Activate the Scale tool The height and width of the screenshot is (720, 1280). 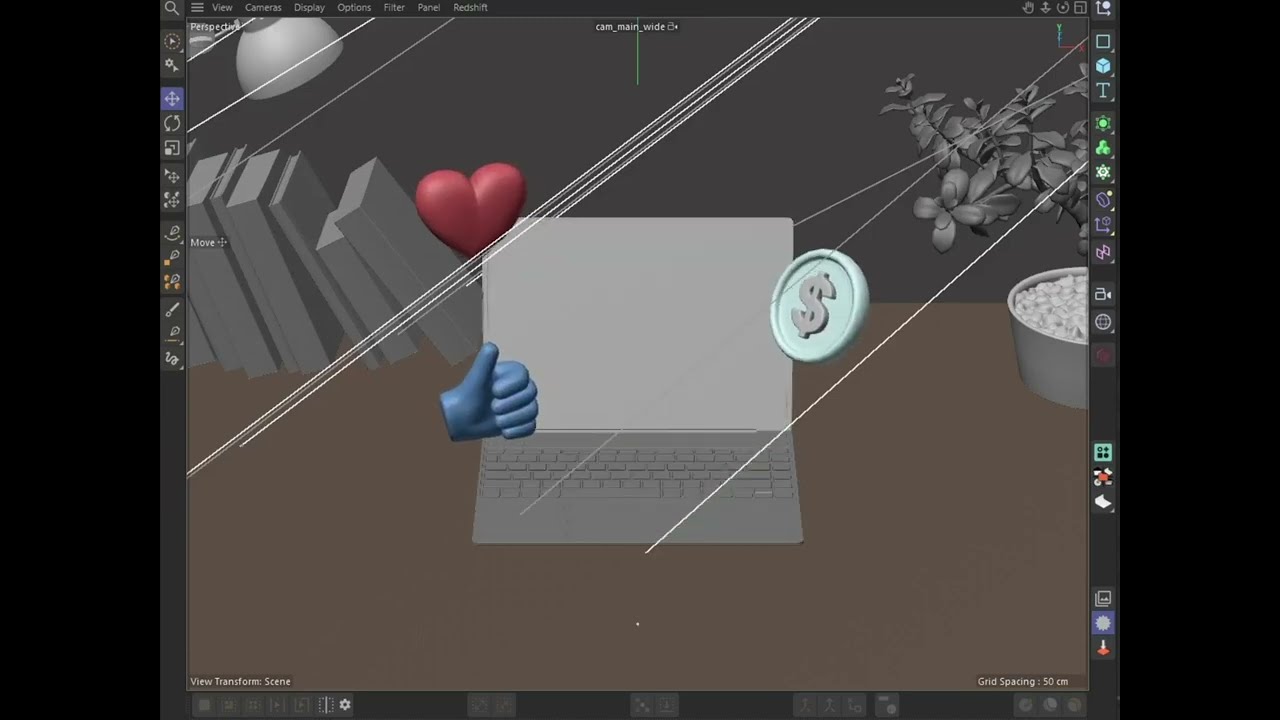coord(172,148)
